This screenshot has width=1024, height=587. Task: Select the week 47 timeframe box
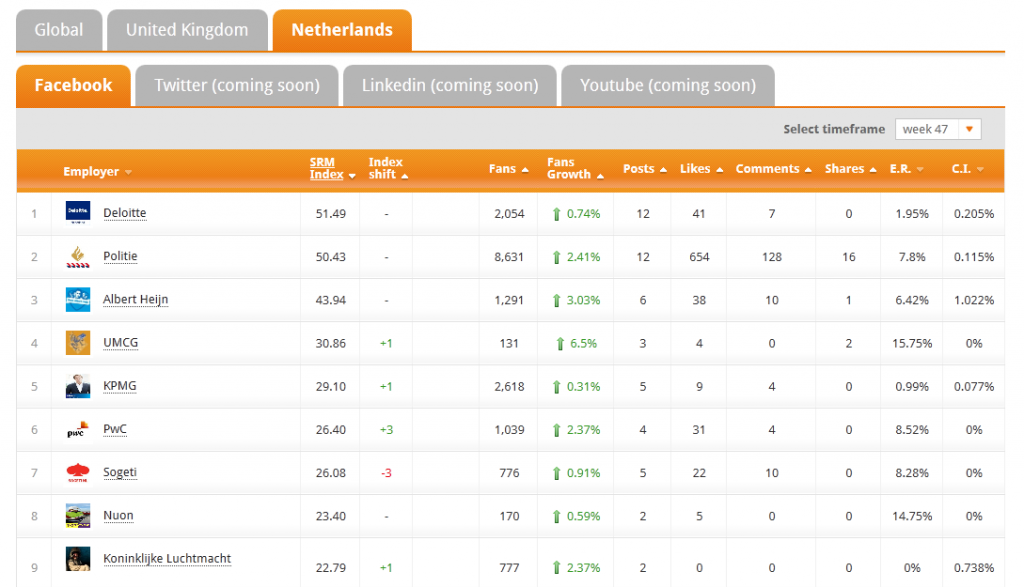click(938, 129)
